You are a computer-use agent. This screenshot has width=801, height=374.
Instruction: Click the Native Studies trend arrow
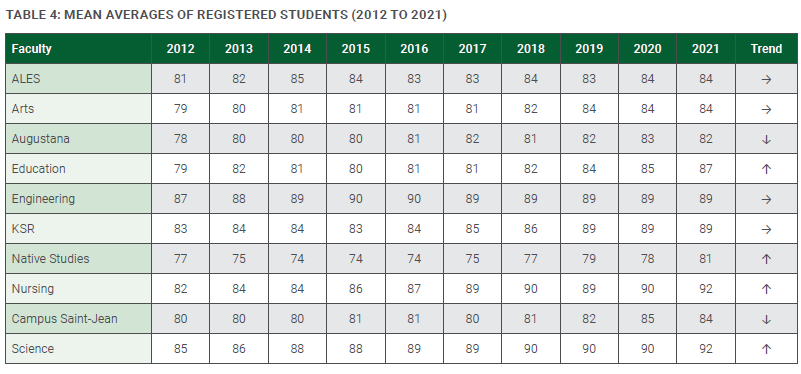[x=766, y=259]
